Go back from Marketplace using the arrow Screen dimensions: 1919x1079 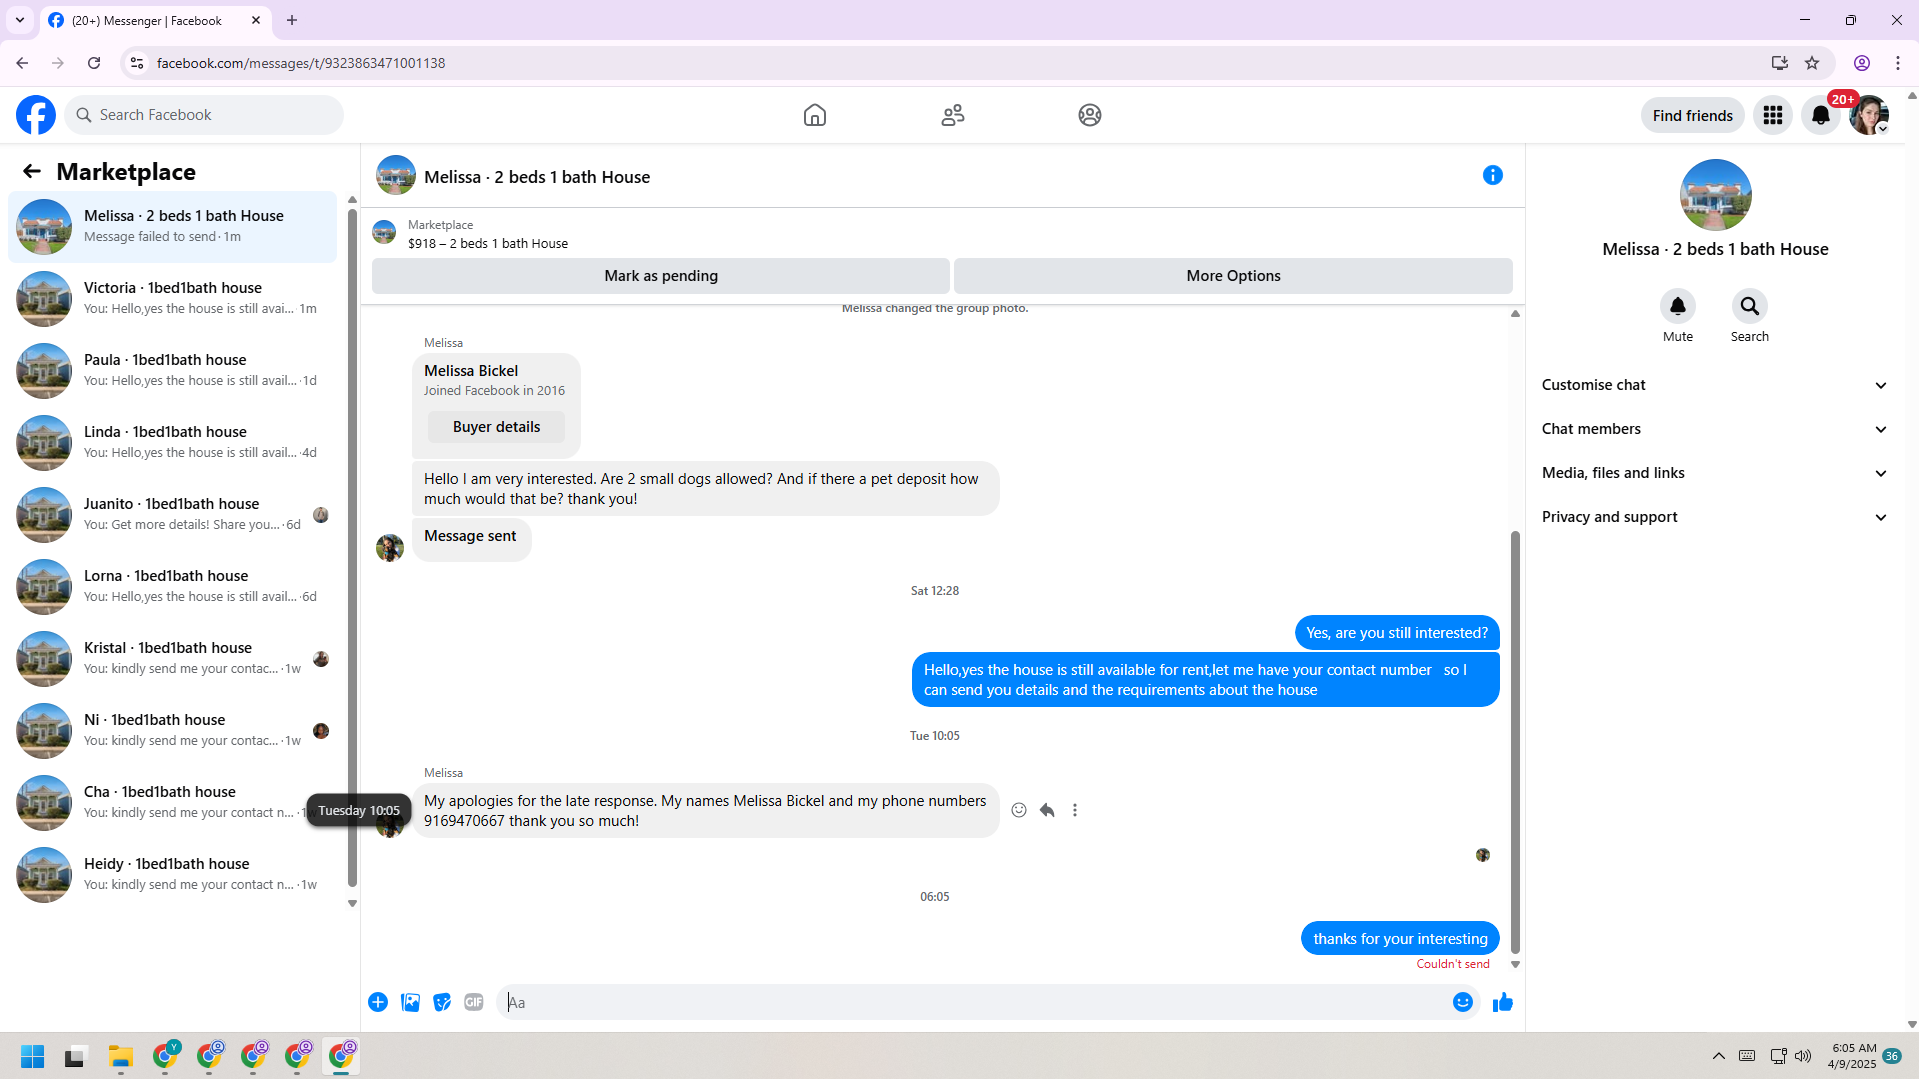(32, 171)
